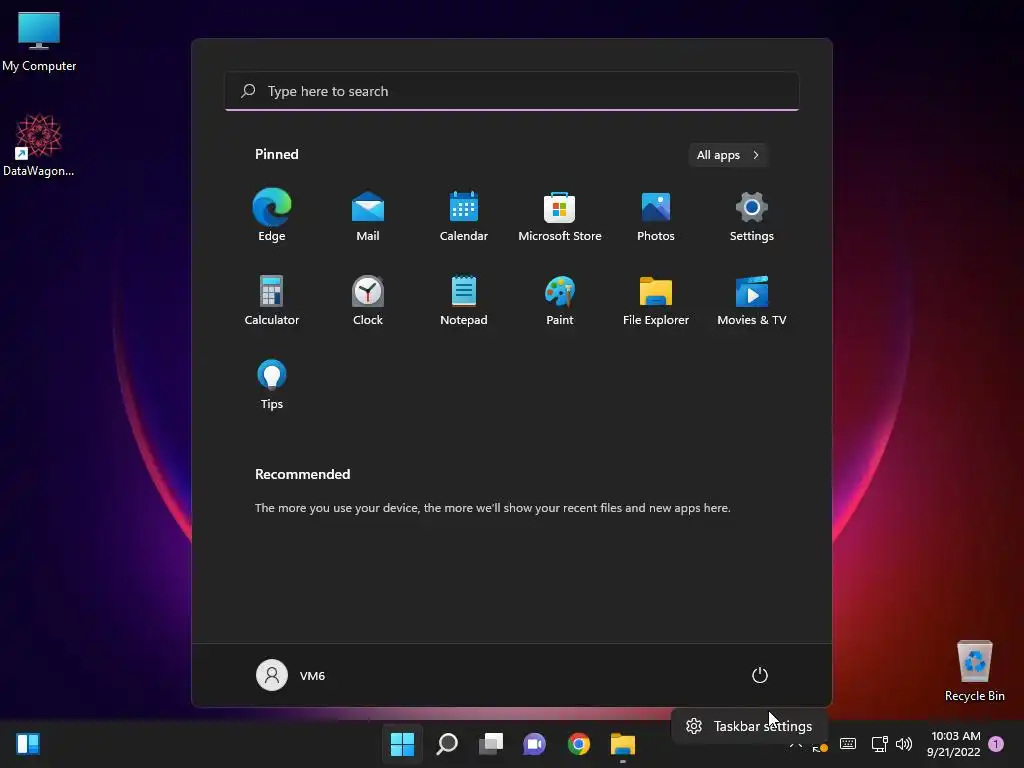Expand the All apps list

728,155
